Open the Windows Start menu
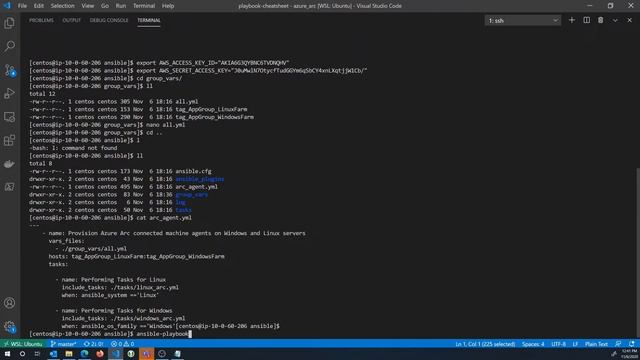The width and height of the screenshot is (640, 360). click(x=7, y=354)
